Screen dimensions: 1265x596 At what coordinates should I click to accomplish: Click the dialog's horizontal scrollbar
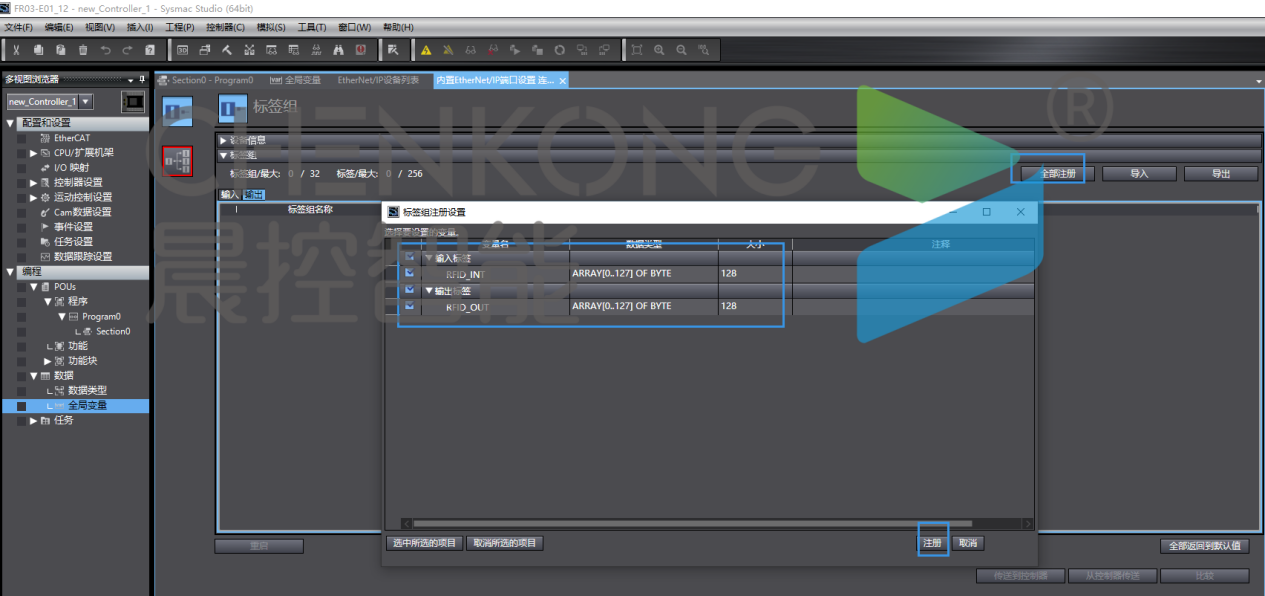(690, 523)
